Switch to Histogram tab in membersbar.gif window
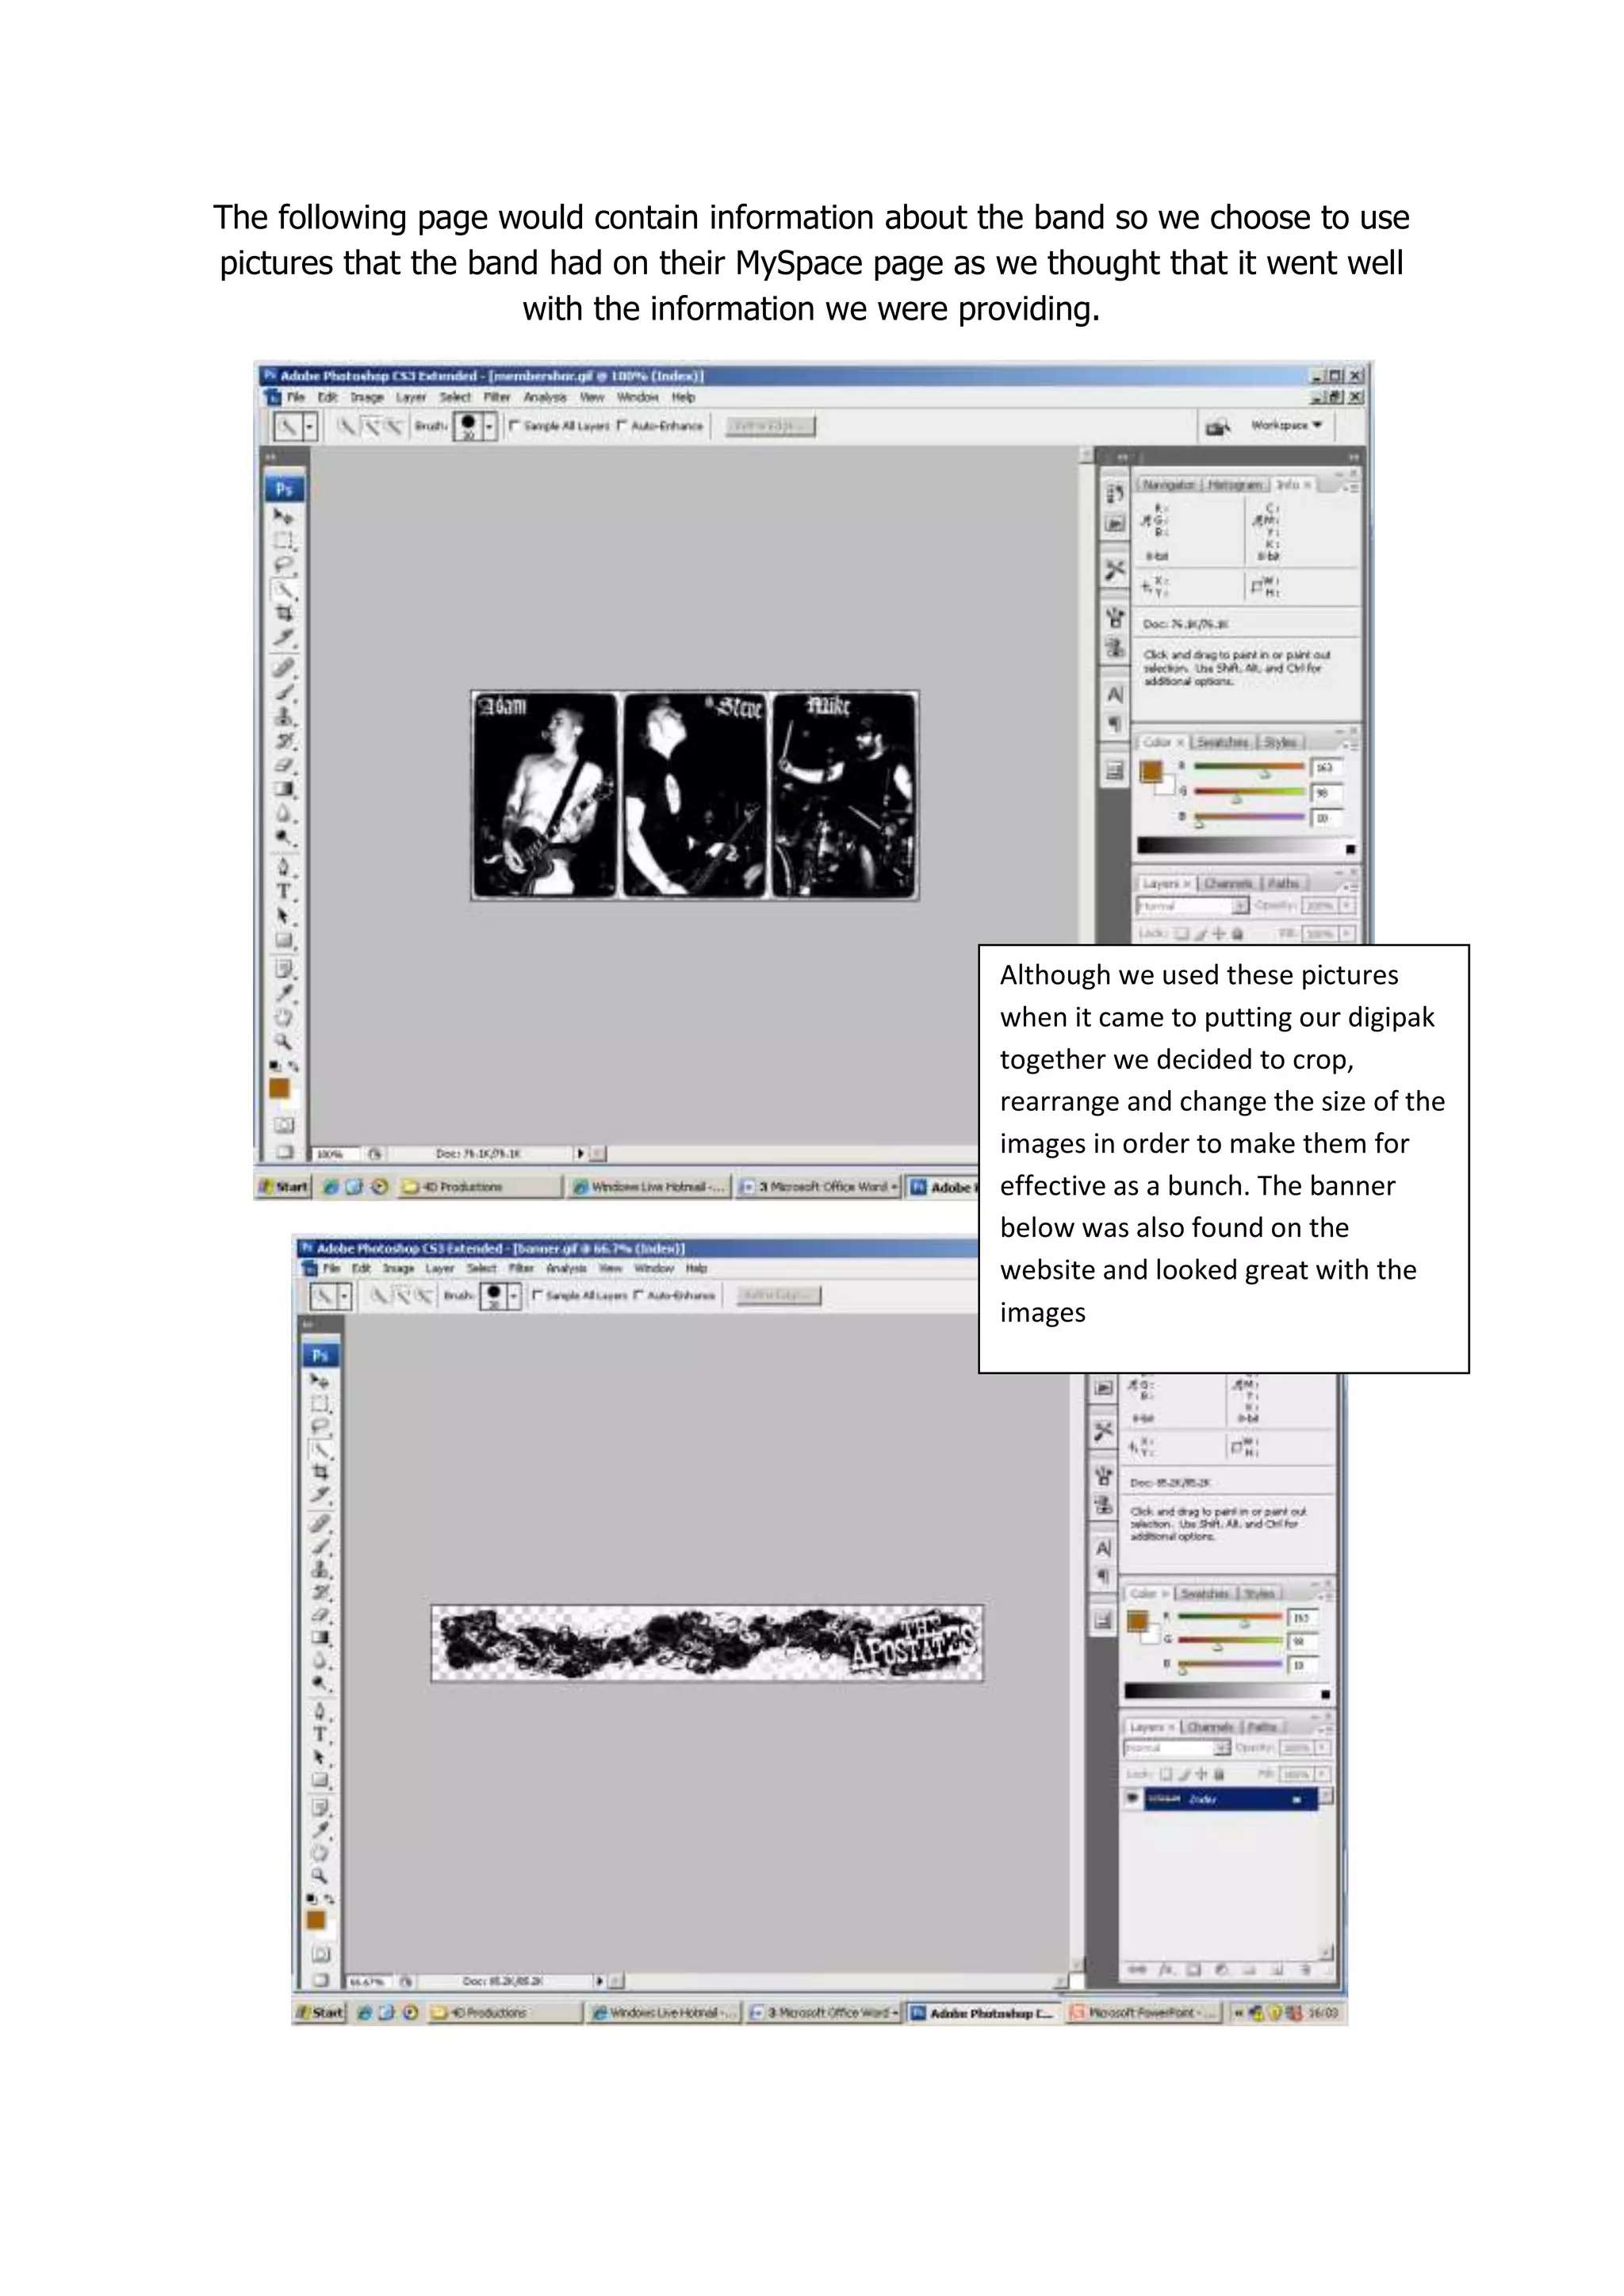The width and height of the screenshot is (1624, 2296). coord(1236,484)
